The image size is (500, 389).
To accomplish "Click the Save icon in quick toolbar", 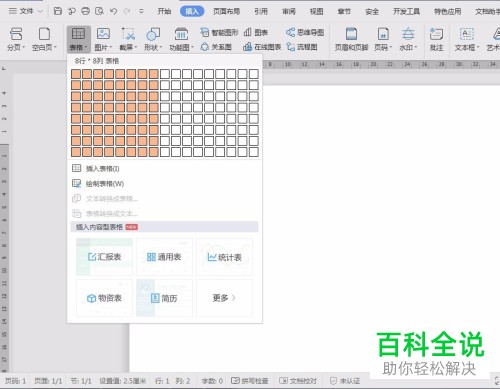I will tap(58, 11).
